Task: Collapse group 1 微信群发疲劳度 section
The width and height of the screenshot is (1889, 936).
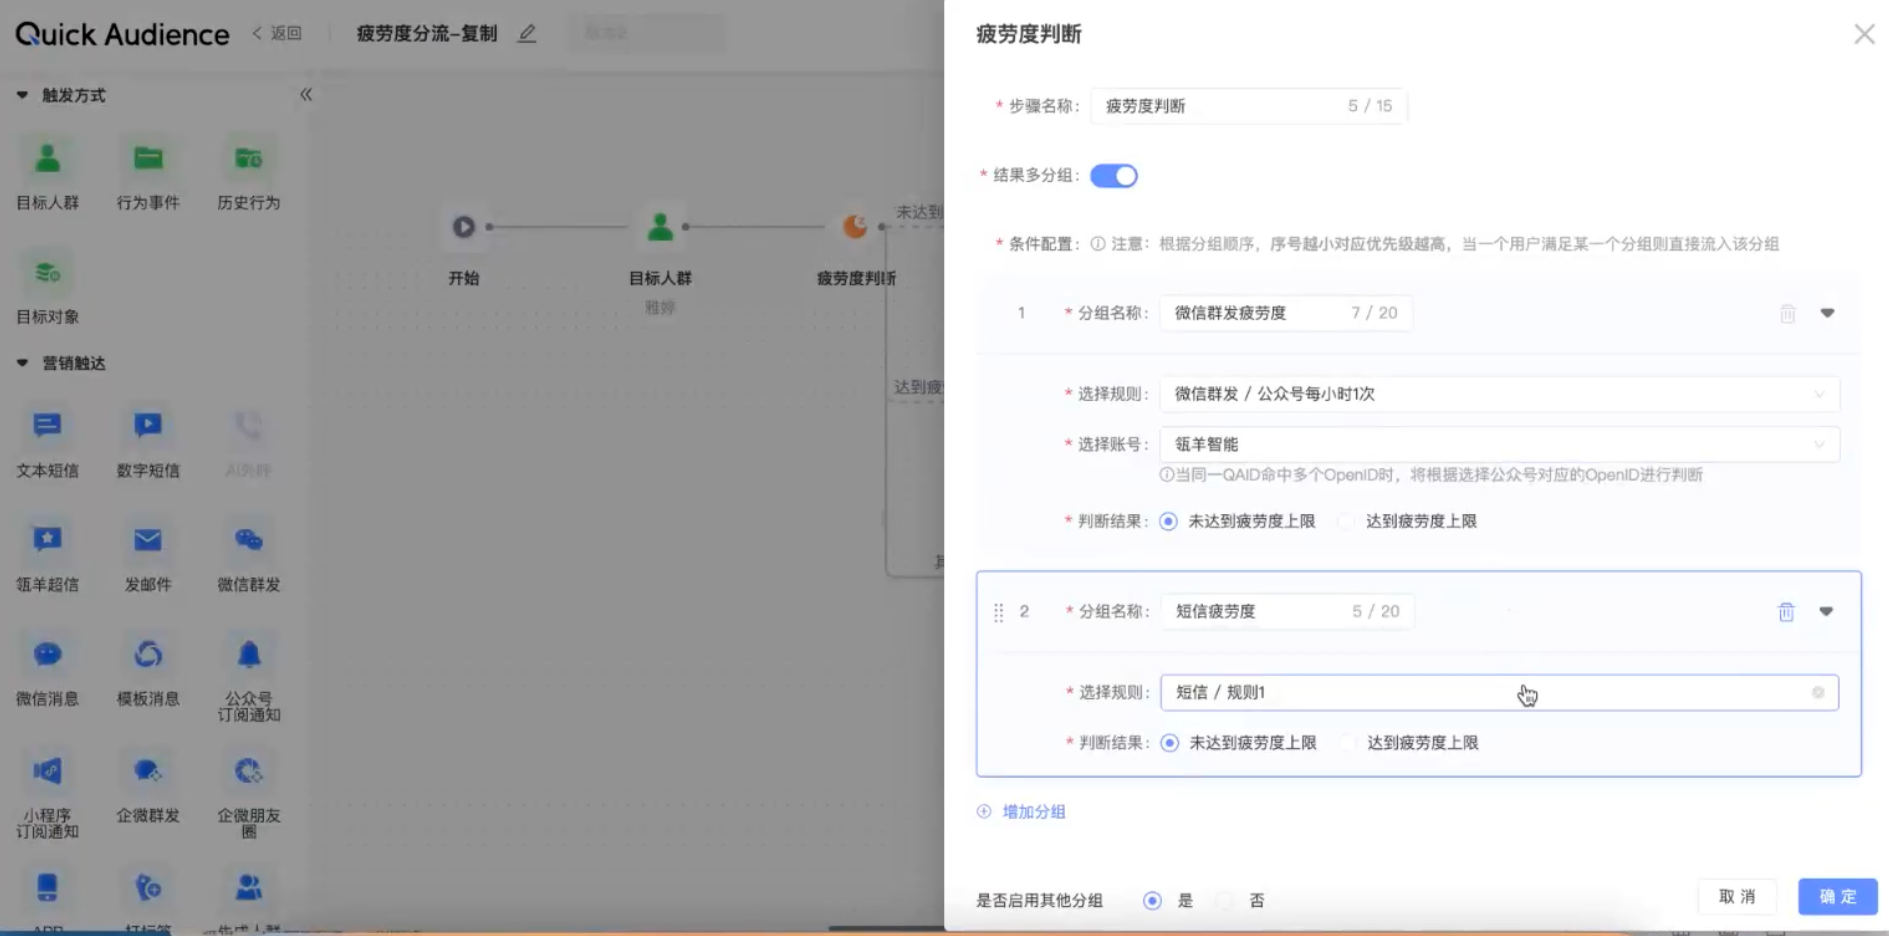Action: pos(1827,313)
